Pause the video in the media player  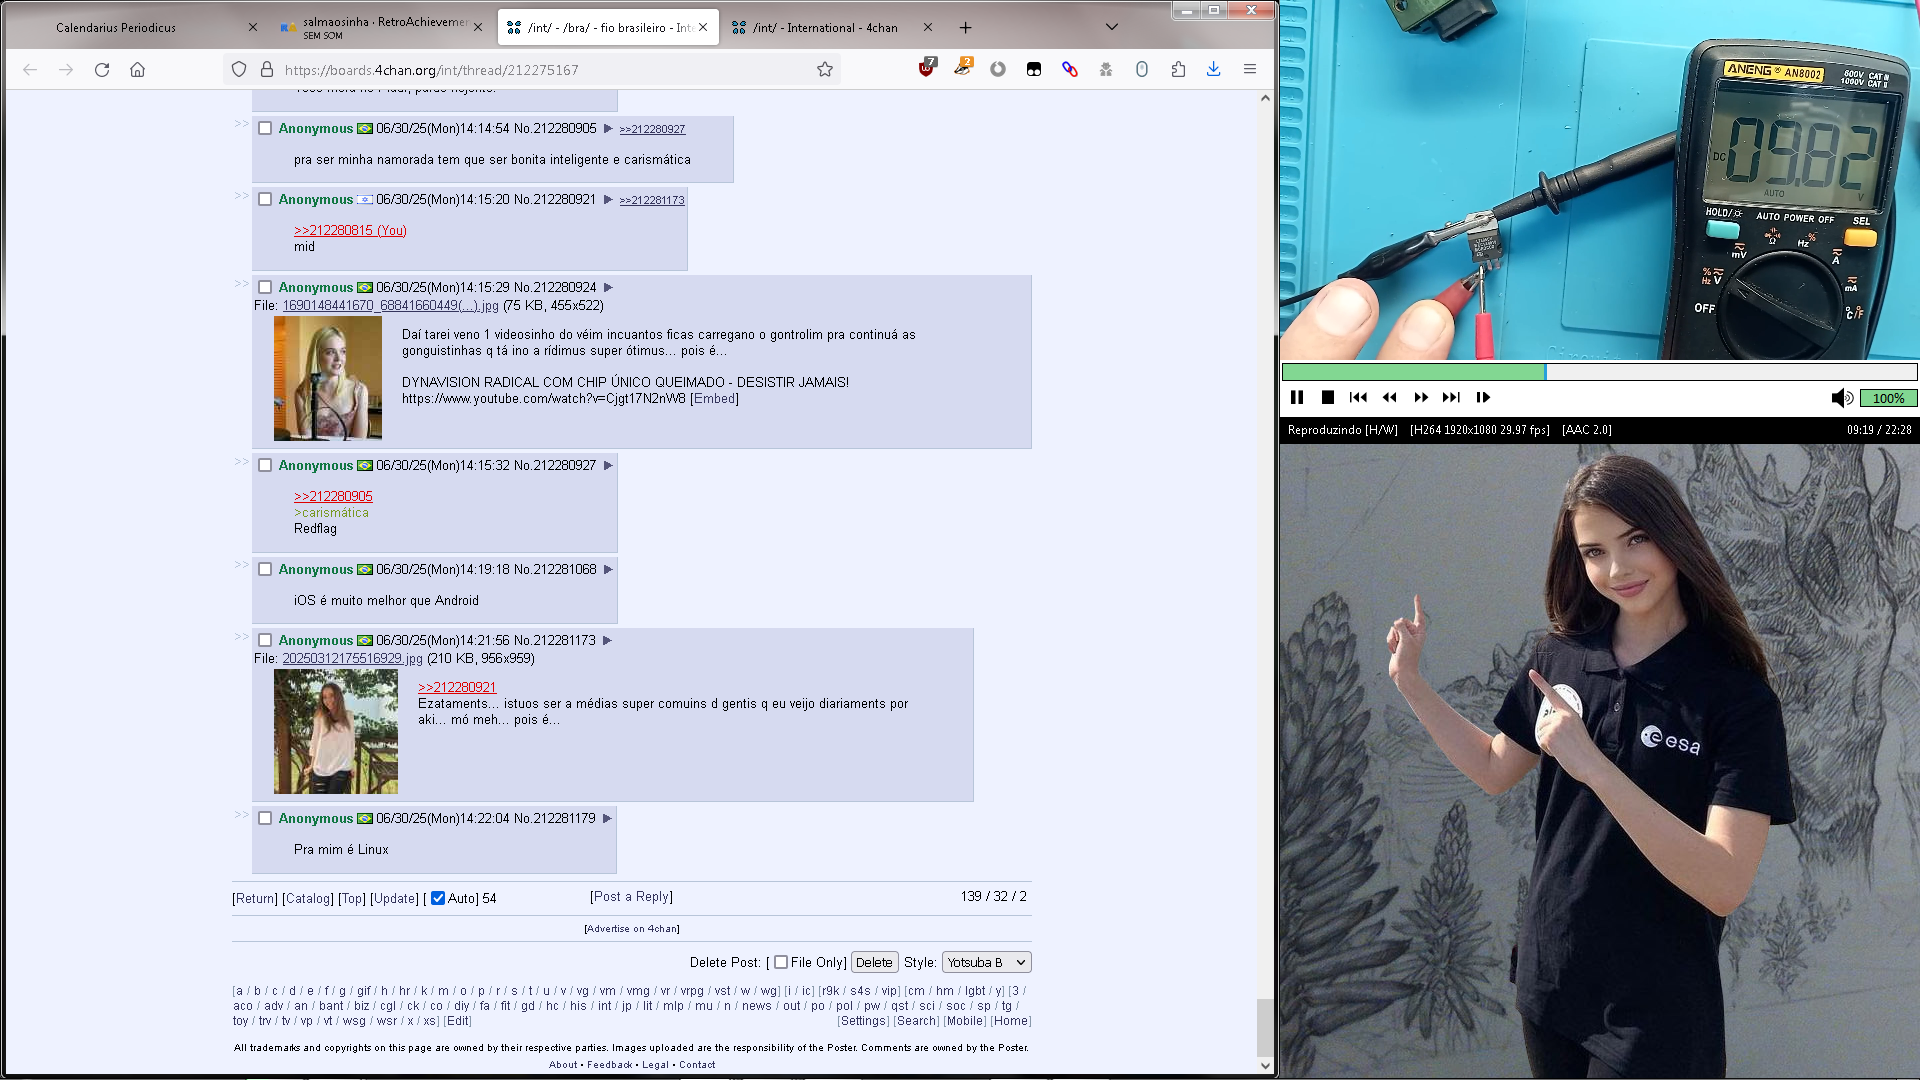click(1297, 397)
